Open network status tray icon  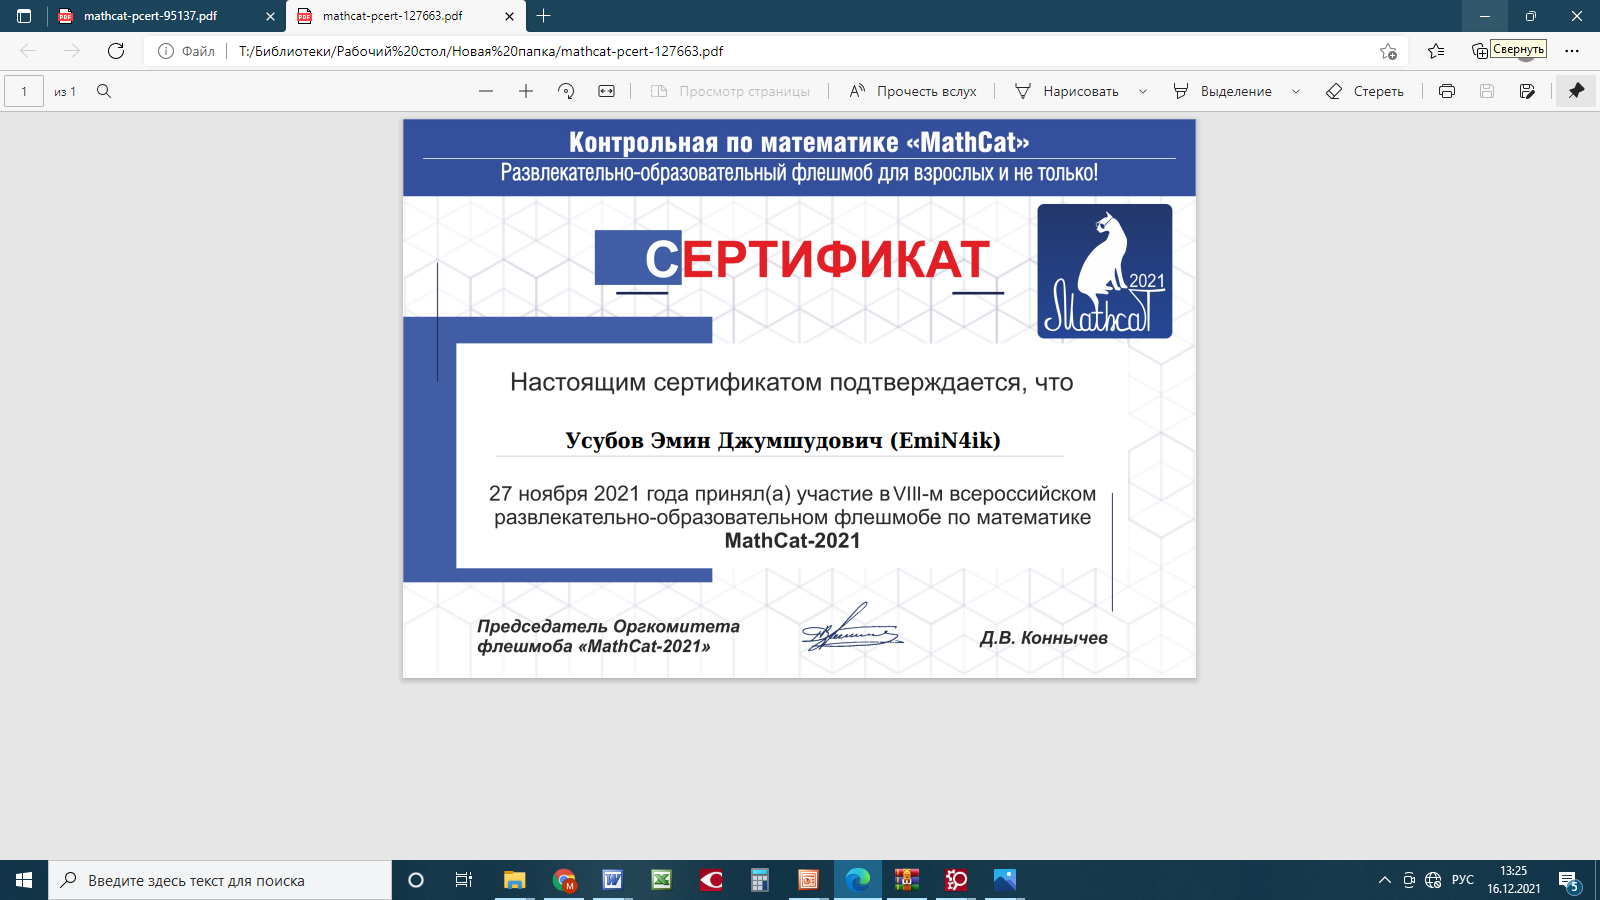click(1433, 880)
